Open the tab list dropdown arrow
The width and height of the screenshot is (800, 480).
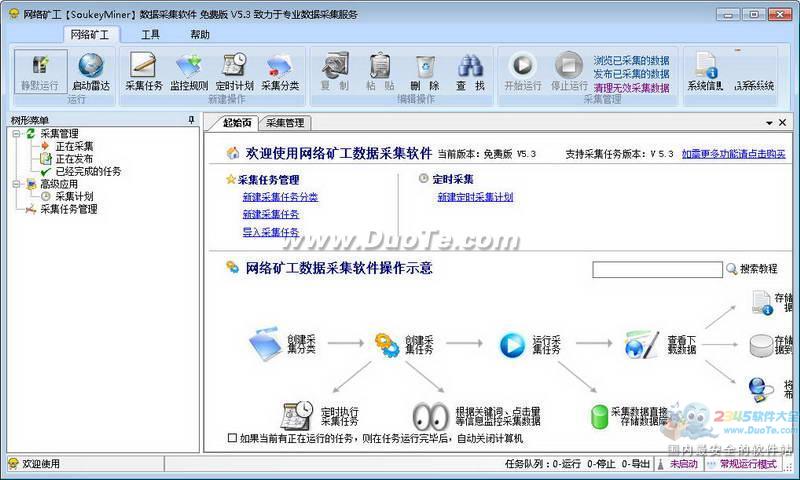769,123
